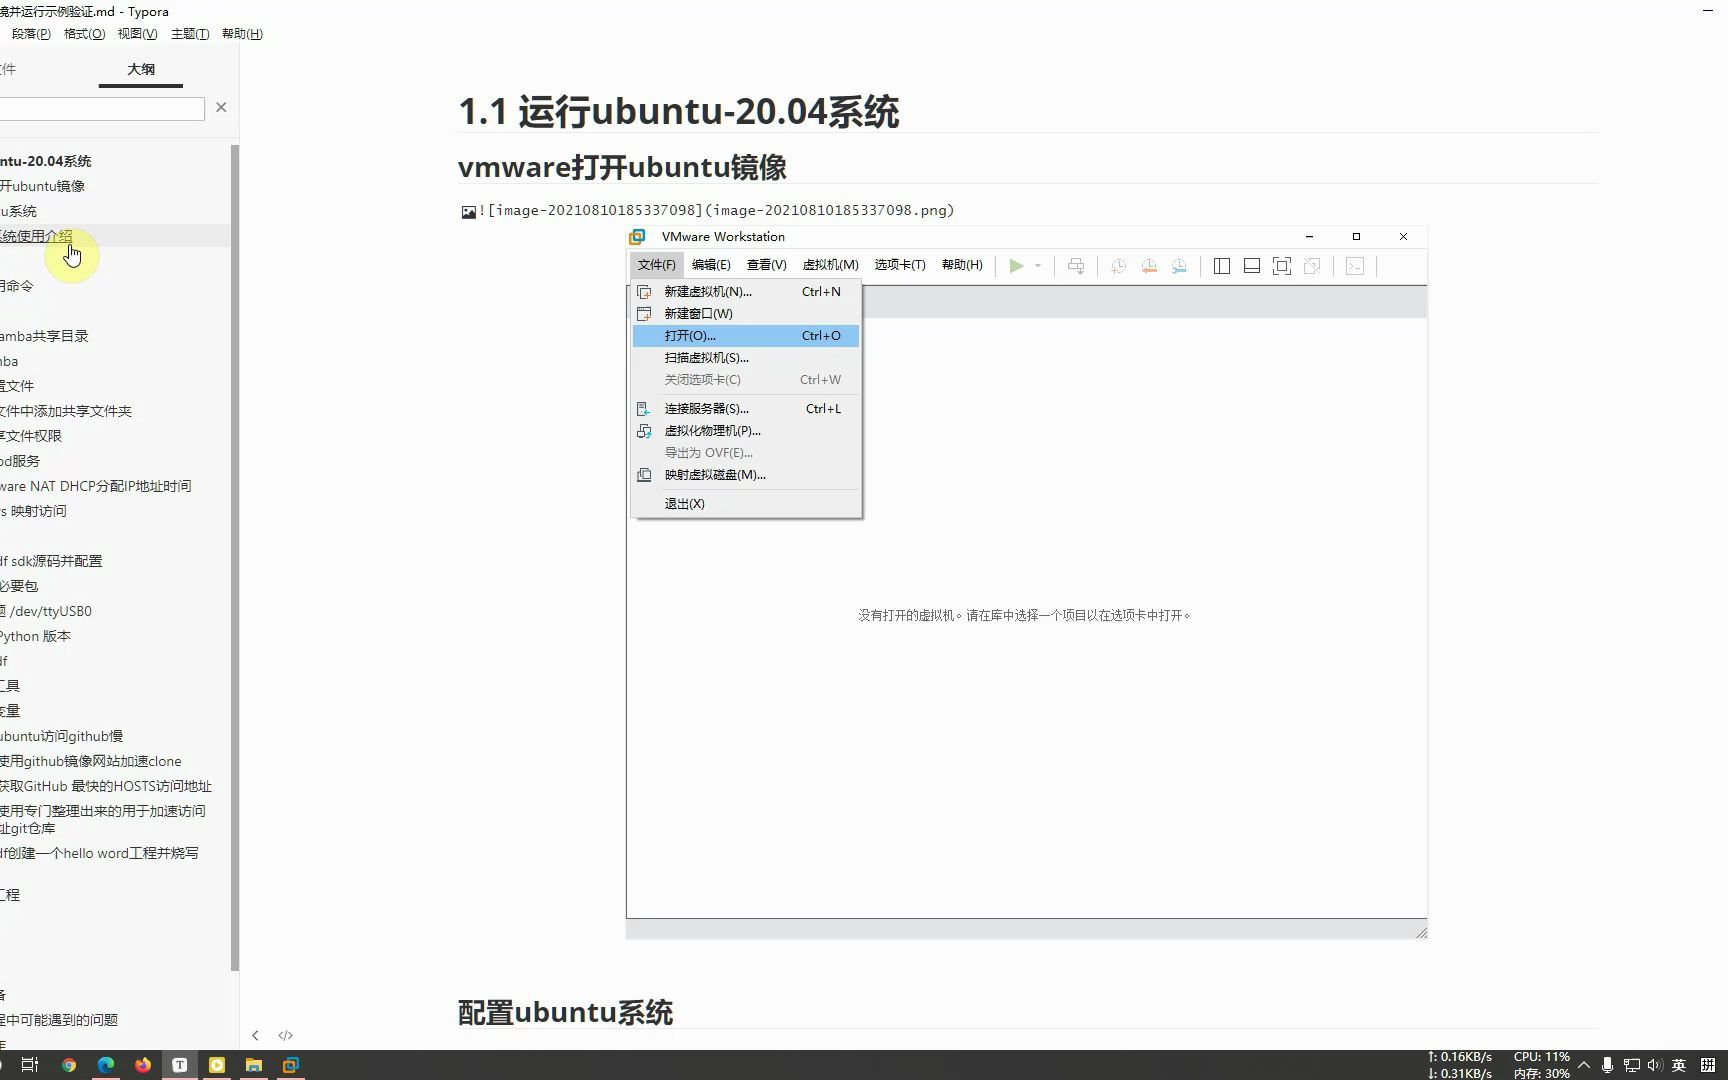Viewport: 1728px width, 1080px height.
Task: Click the microphone tray icon
Action: (1607, 1065)
